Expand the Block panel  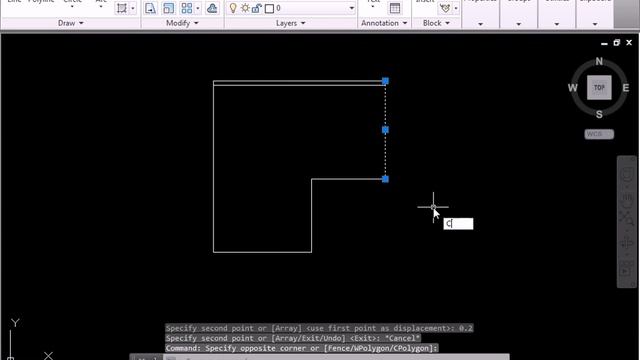436,23
